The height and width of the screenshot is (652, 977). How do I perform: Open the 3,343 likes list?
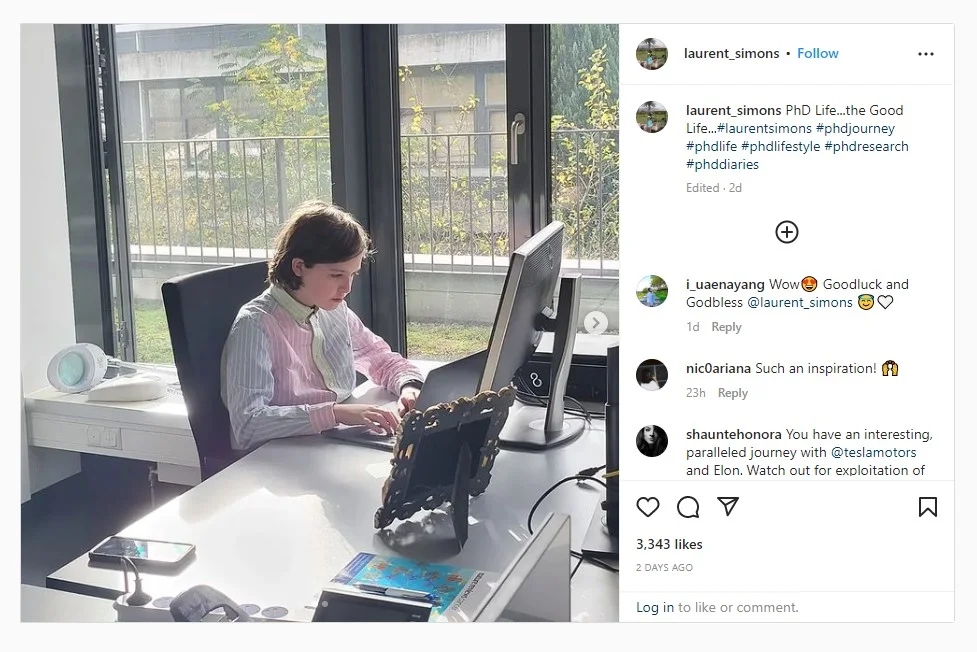(669, 544)
